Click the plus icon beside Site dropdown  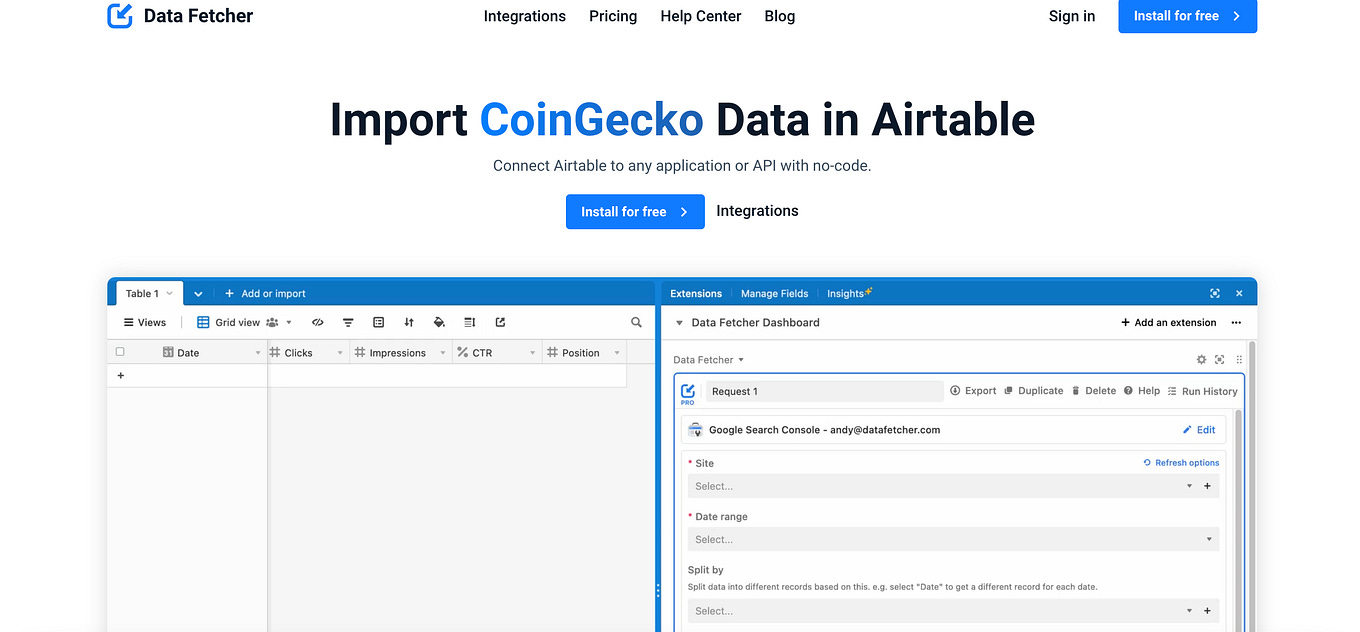coord(1208,486)
